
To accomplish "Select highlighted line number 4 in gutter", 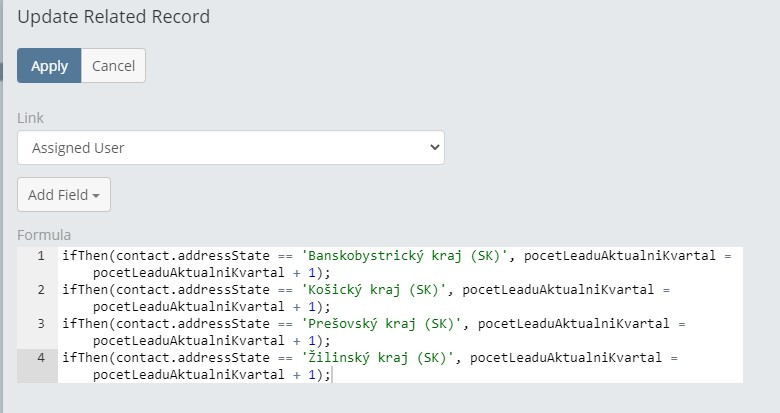I will pos(41,358).
